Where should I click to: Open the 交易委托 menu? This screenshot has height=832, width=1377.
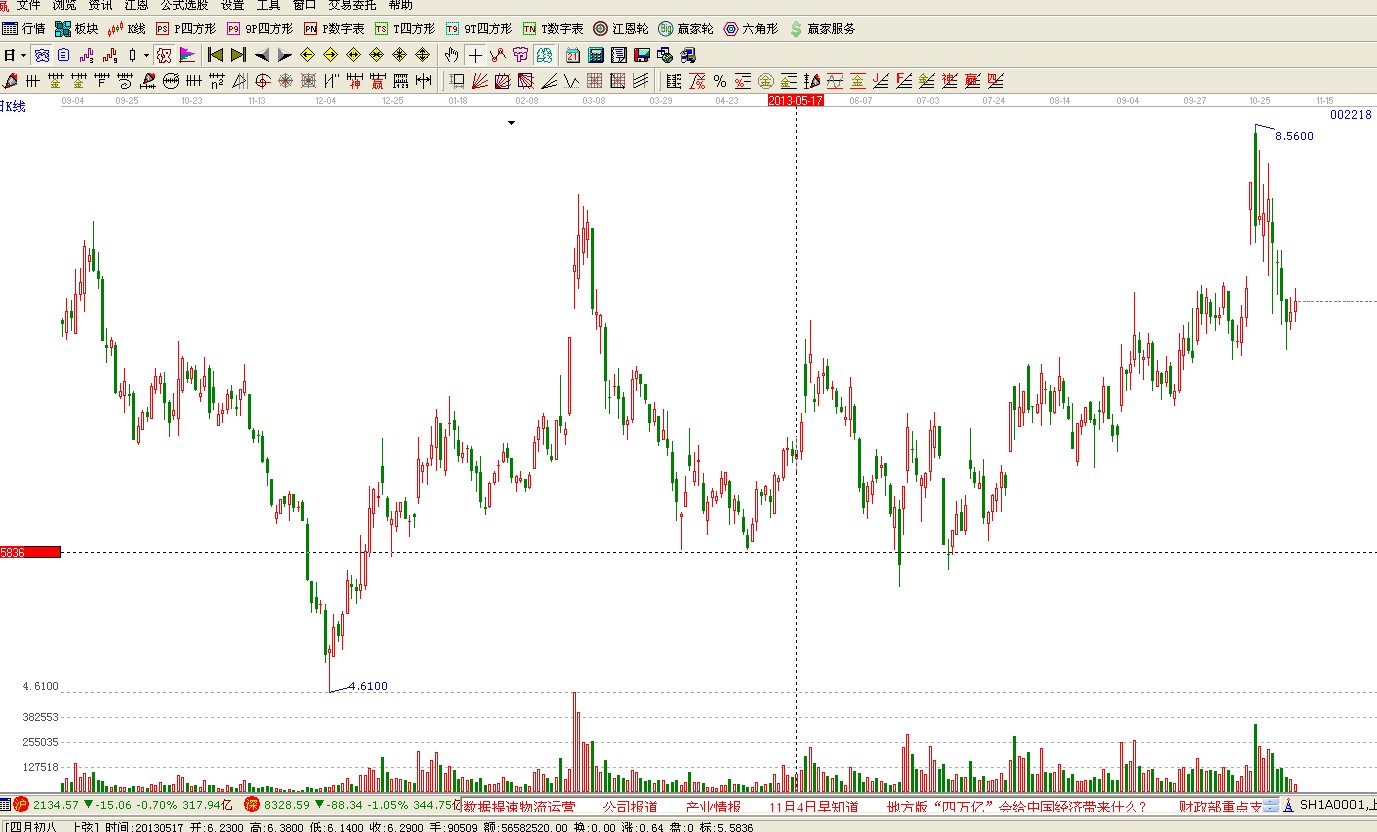352,5
